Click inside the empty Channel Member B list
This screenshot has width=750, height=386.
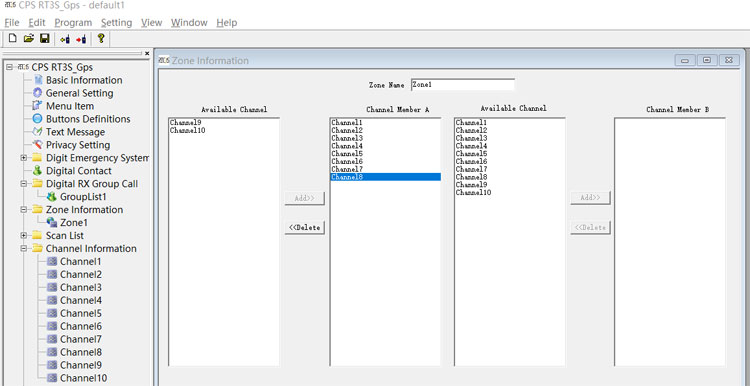pos(670,242)
